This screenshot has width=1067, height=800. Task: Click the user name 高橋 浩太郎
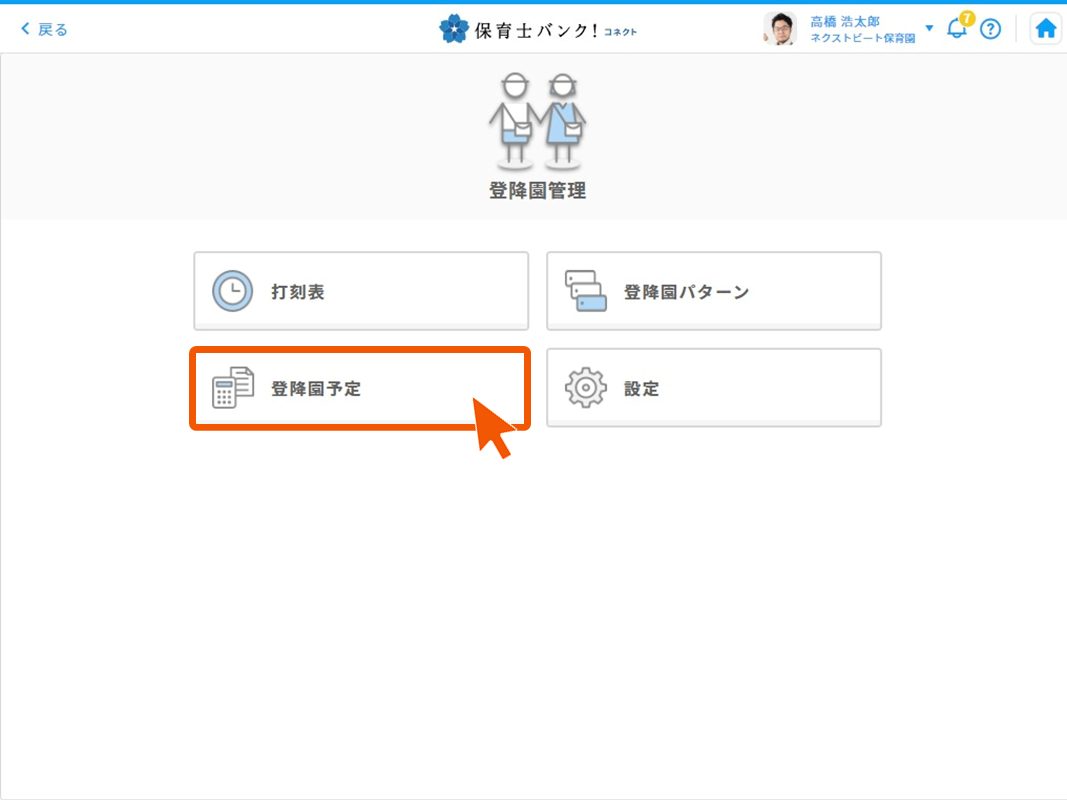pyautogui.click(x=845, y=21)
